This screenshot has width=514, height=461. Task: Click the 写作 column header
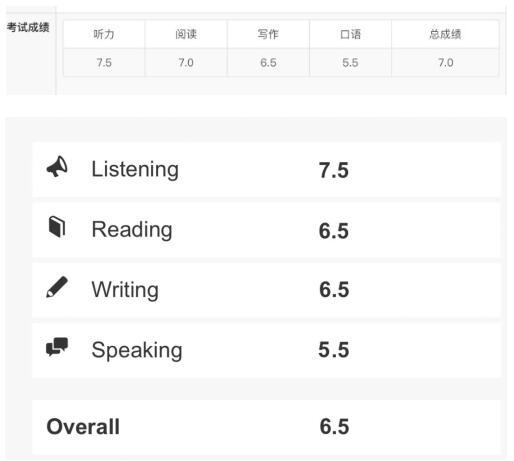tap(268, 34)
